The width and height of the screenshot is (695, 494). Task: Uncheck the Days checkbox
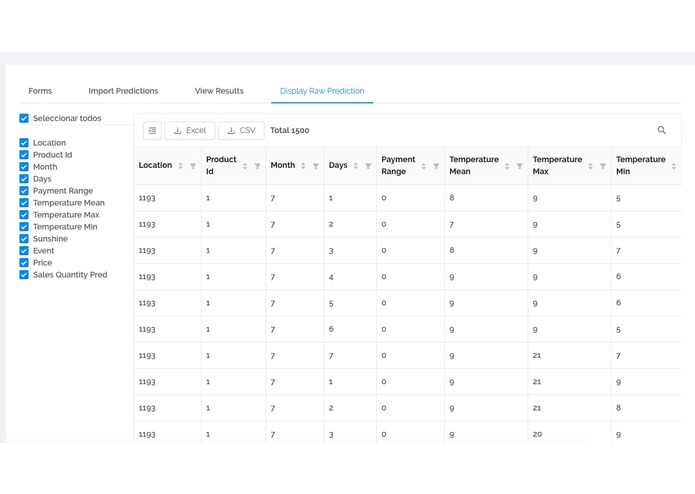tap(24, 179)
